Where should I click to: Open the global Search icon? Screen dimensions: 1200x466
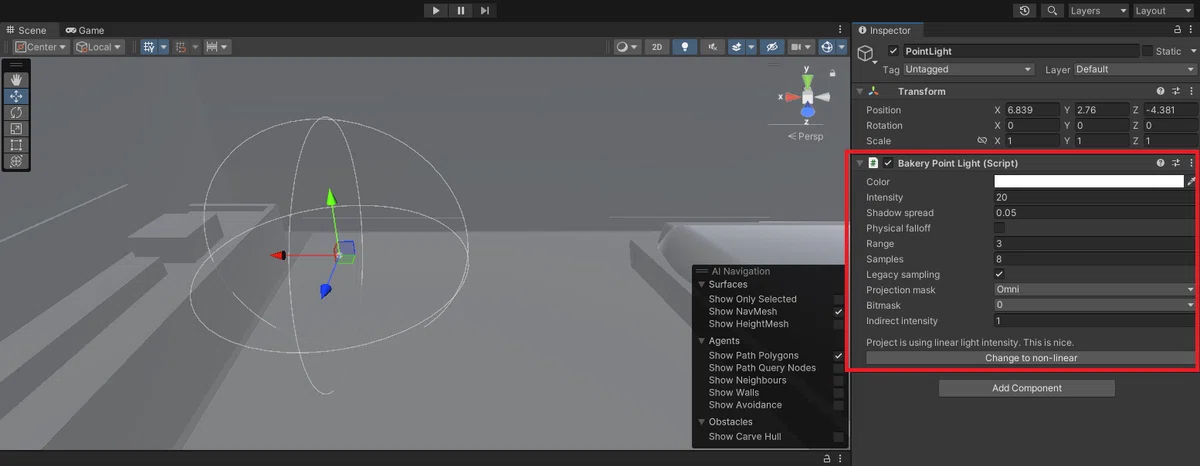[1052, 10]
